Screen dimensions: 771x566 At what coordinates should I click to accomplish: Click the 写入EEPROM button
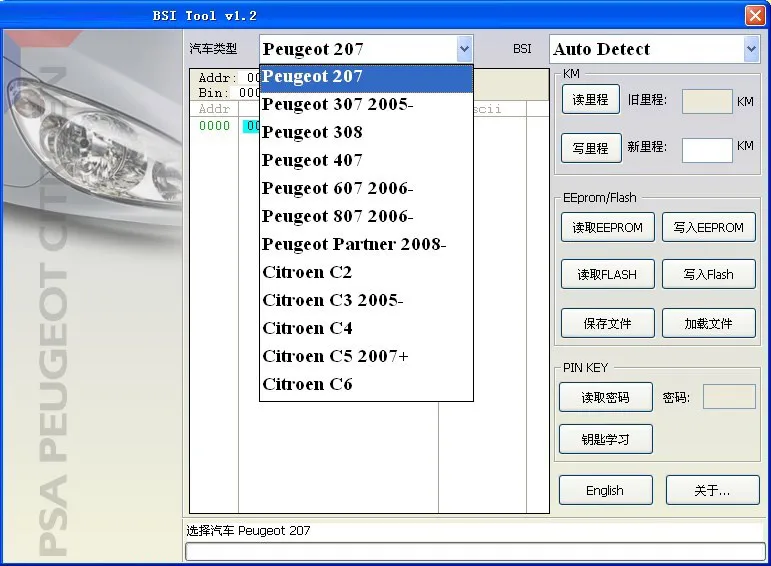tap(709, 227)
